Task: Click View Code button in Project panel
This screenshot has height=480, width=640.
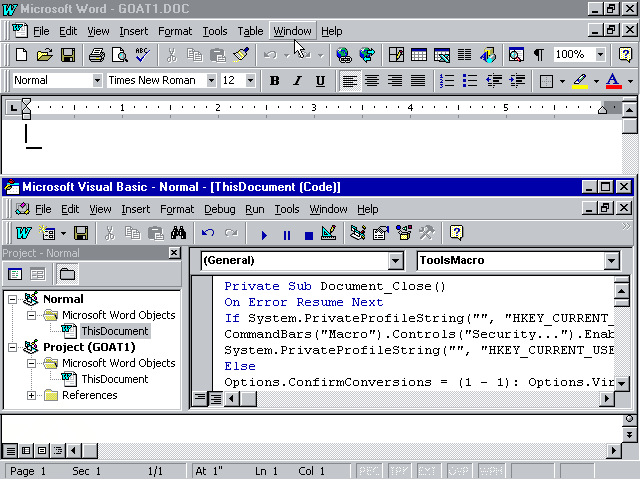Action: point(15,274)
